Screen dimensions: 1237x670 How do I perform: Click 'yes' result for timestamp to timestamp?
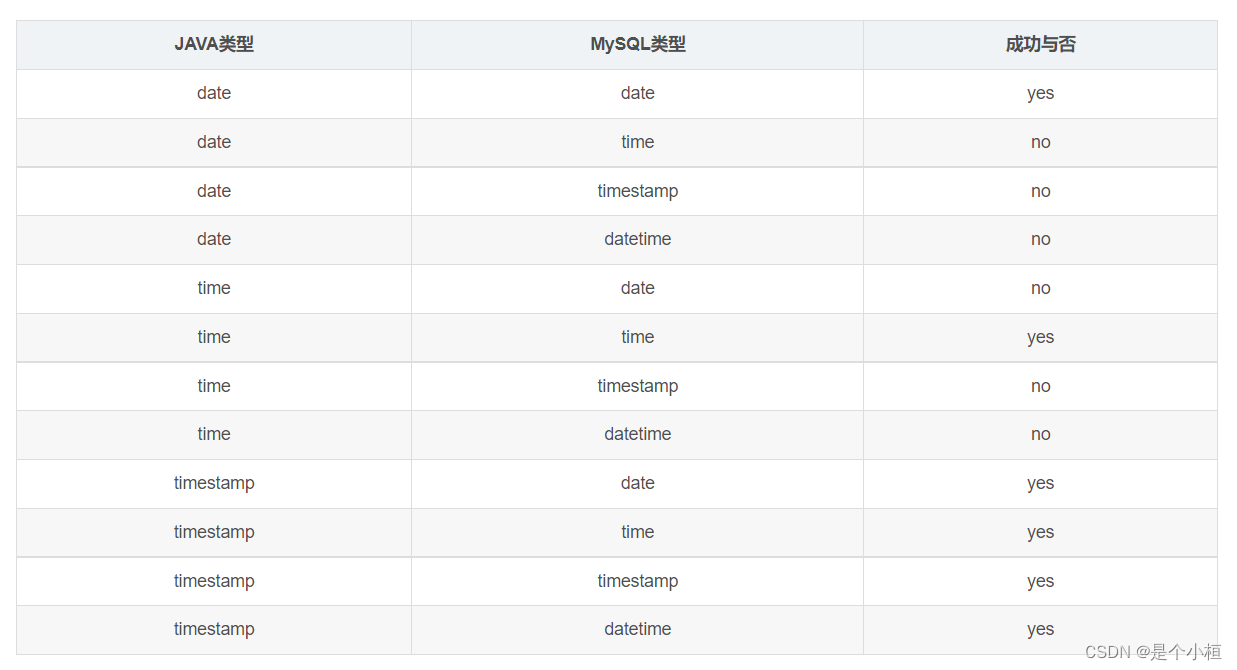[x=1040, y=581]
